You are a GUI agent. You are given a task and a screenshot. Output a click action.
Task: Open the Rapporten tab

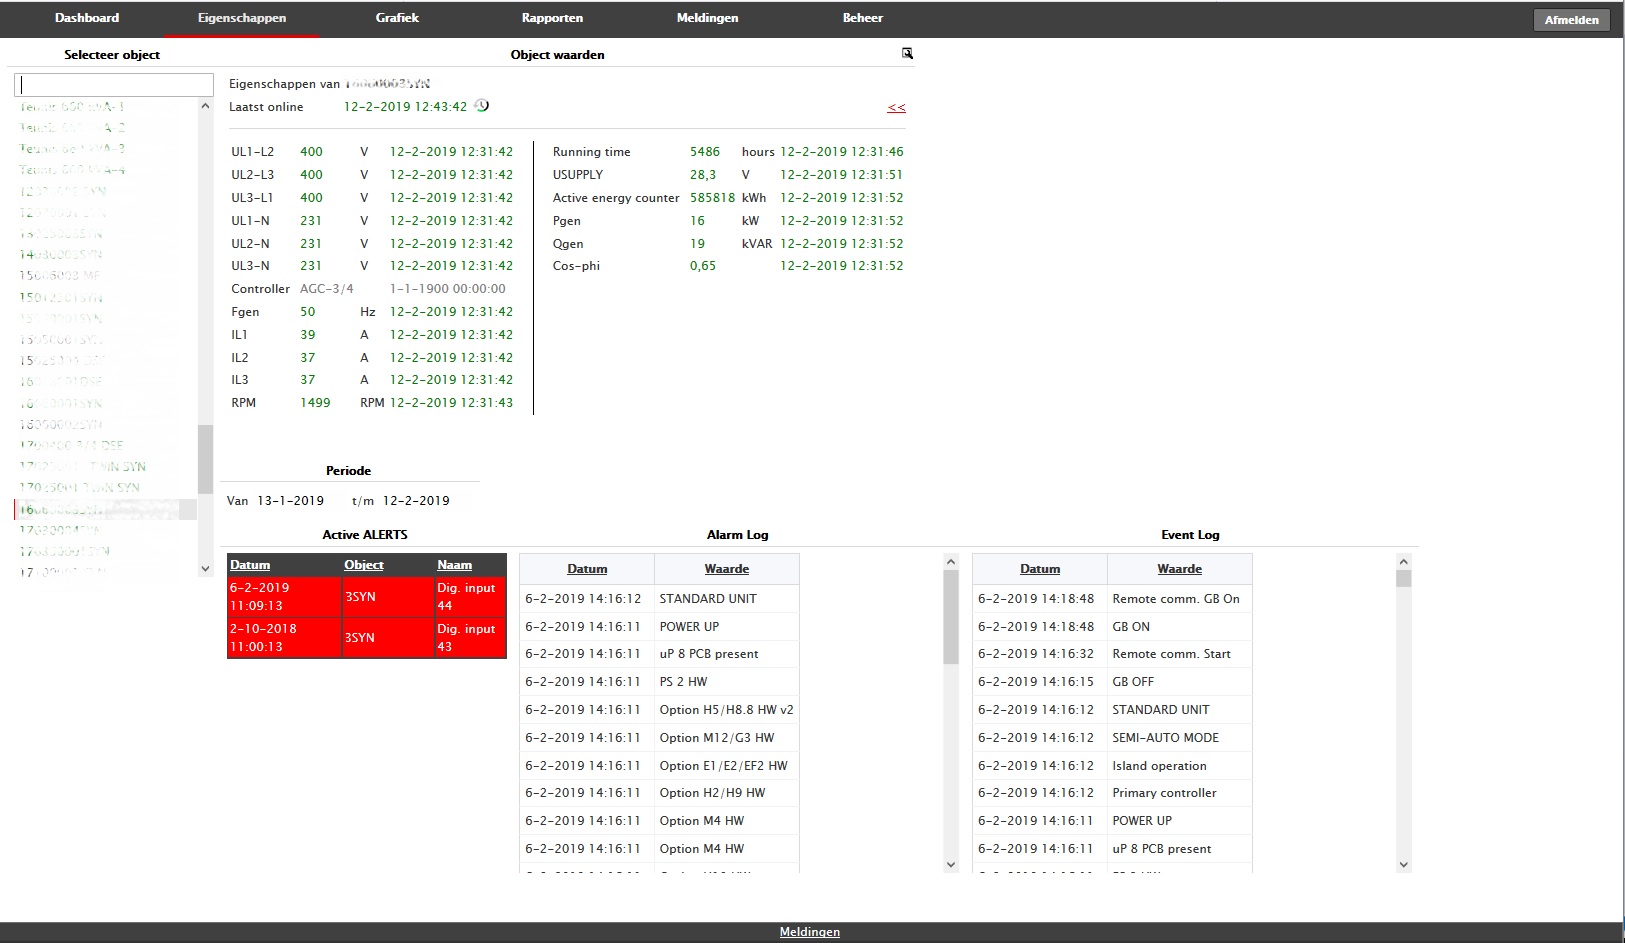coord(552,17)
